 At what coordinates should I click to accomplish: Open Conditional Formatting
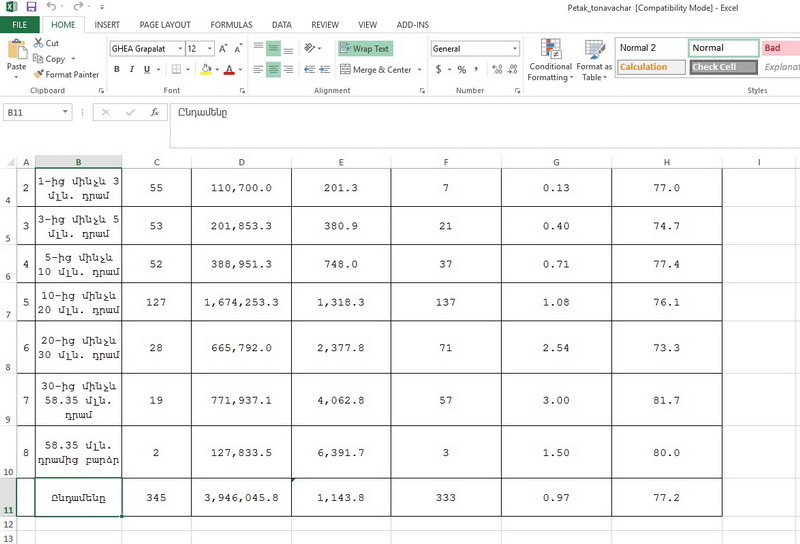click(x=550, y=60)
